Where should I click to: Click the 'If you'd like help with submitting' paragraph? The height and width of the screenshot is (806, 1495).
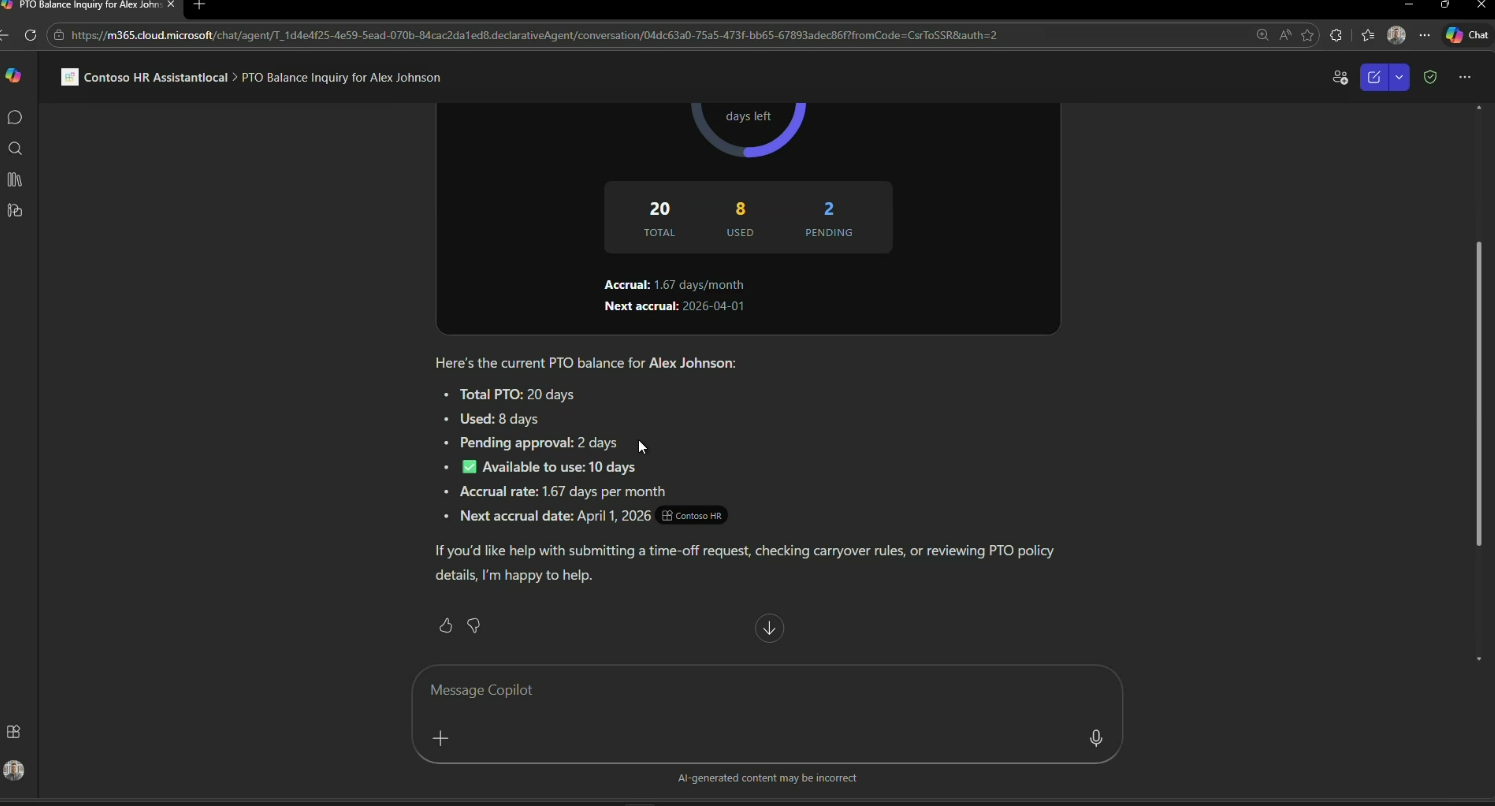tap(745, 563)
